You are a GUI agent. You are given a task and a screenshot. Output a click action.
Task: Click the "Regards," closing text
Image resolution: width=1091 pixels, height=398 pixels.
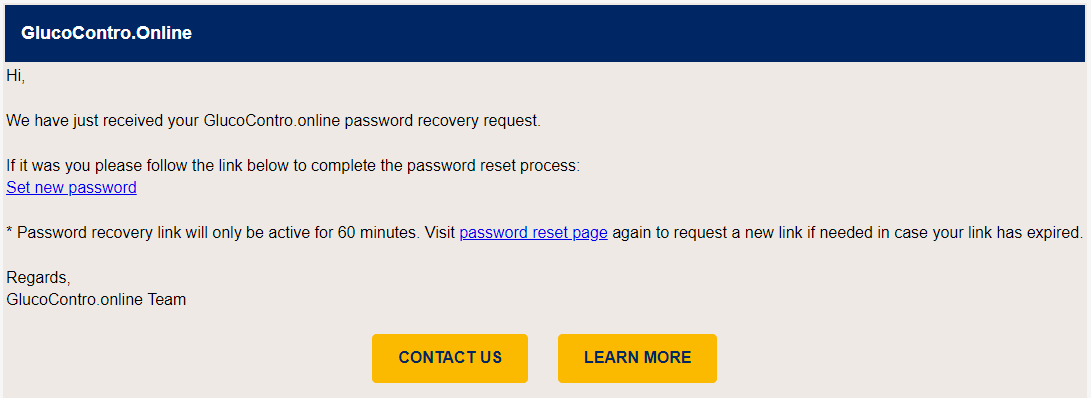coord(38,278)
